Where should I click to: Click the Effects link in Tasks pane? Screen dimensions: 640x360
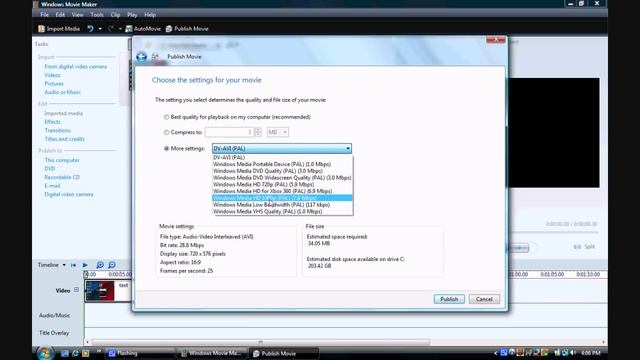(x=52, y=122)
